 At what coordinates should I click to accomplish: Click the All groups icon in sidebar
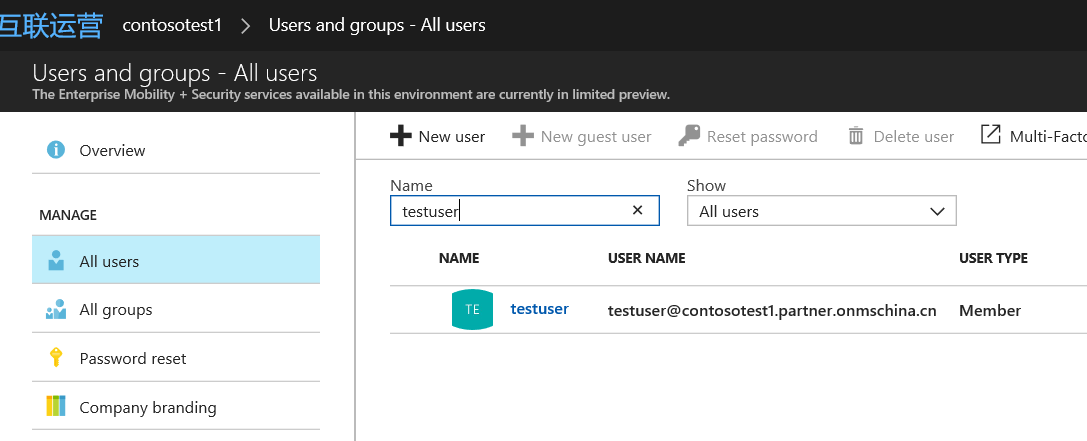tap(56, 309)
